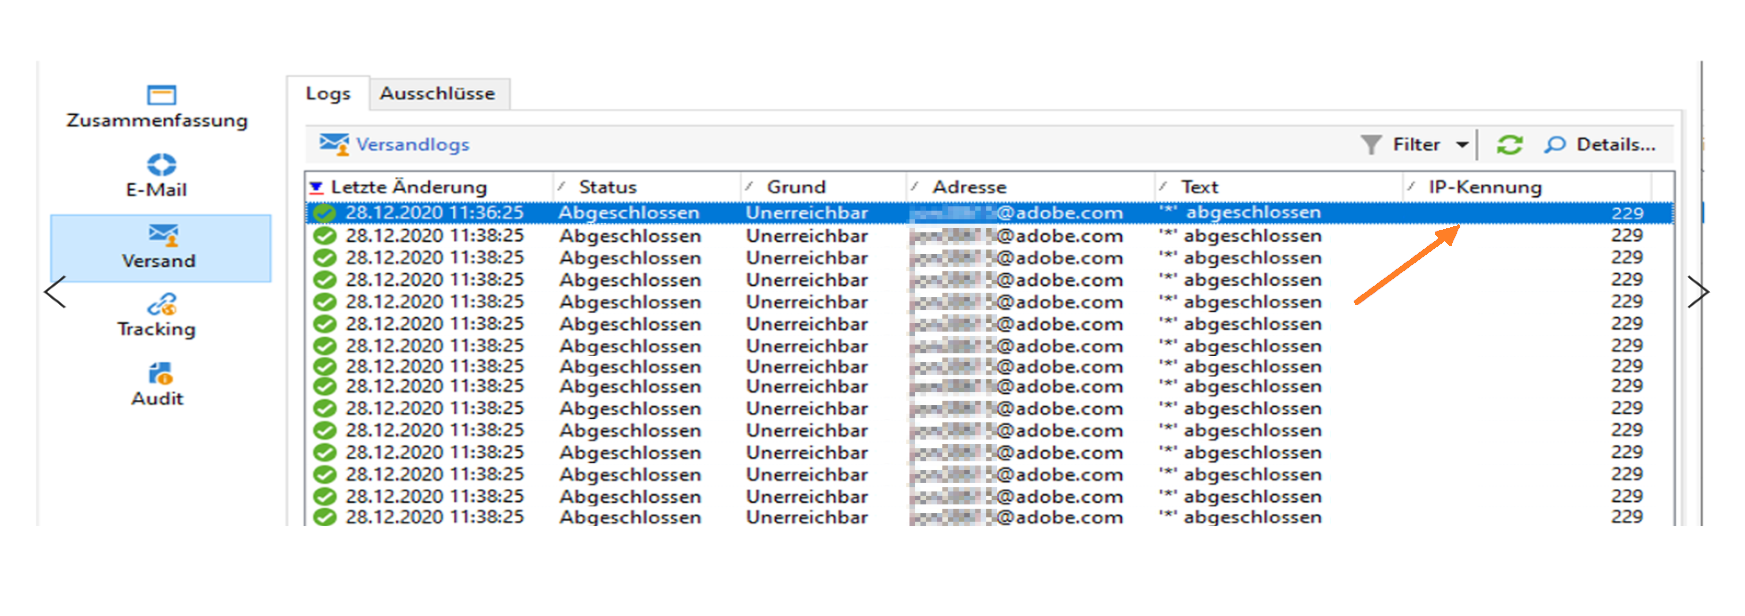
Task: Click the Versandlogs envelope icon
Action: point(334,144)
